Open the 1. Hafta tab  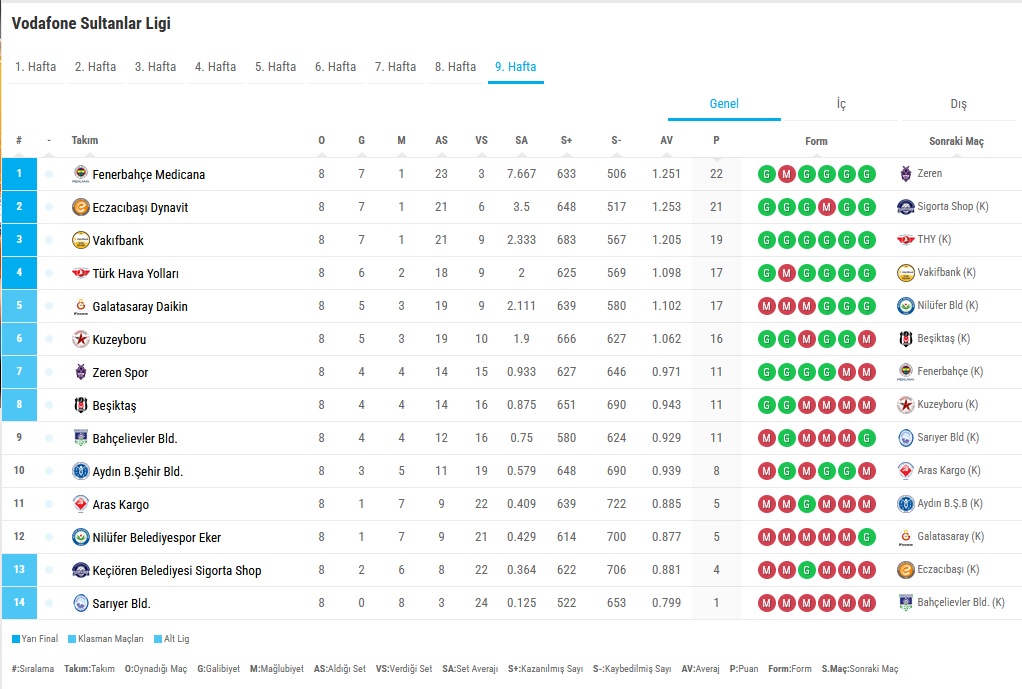36,66
